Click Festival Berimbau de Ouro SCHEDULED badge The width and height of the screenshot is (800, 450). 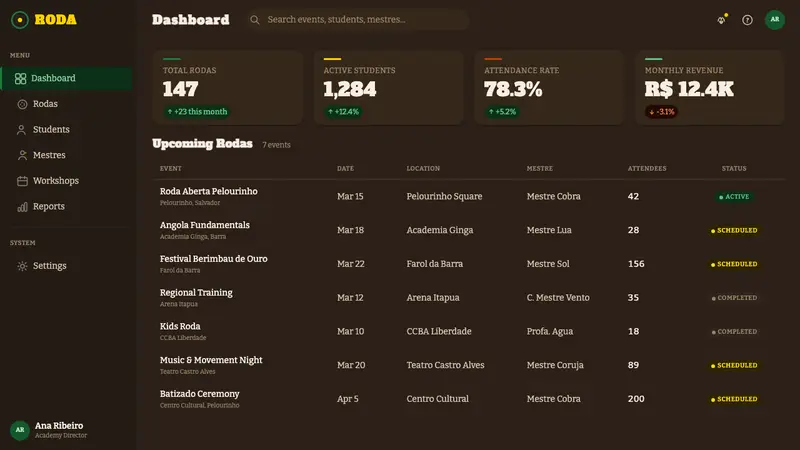[x=734, y=264]
